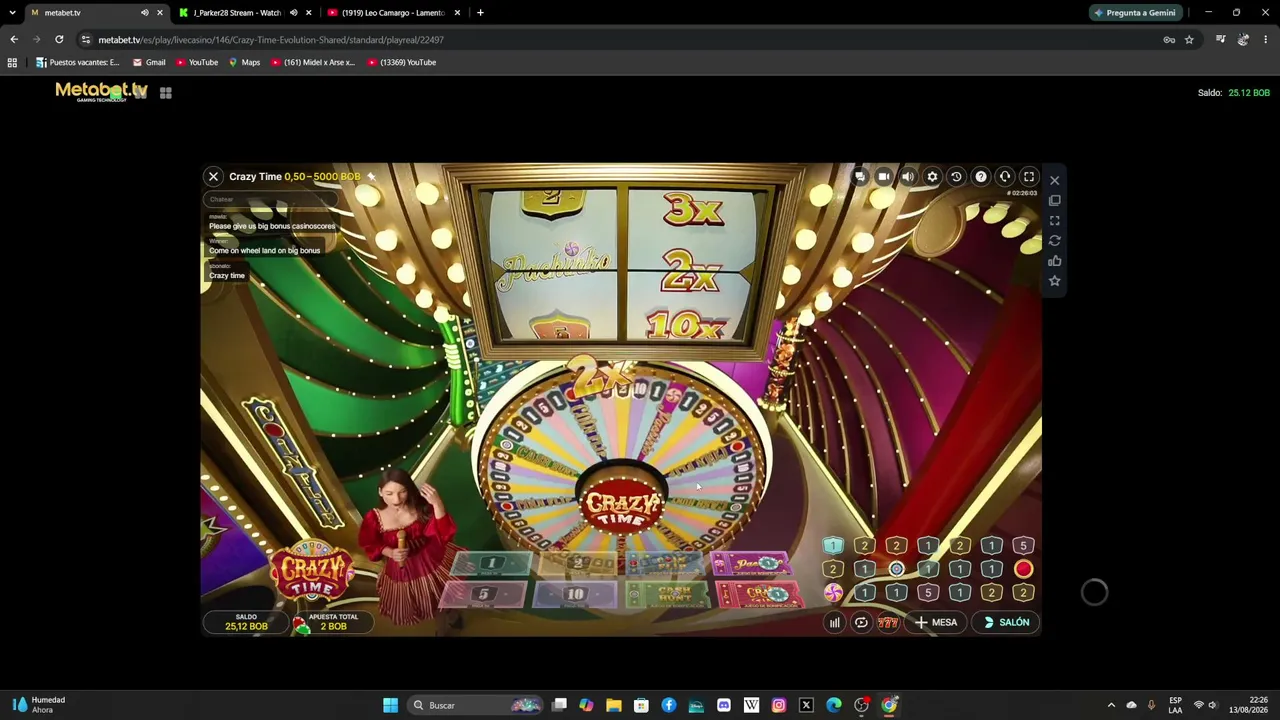
Task: Open a new browser tab
Action: point(480,13)
